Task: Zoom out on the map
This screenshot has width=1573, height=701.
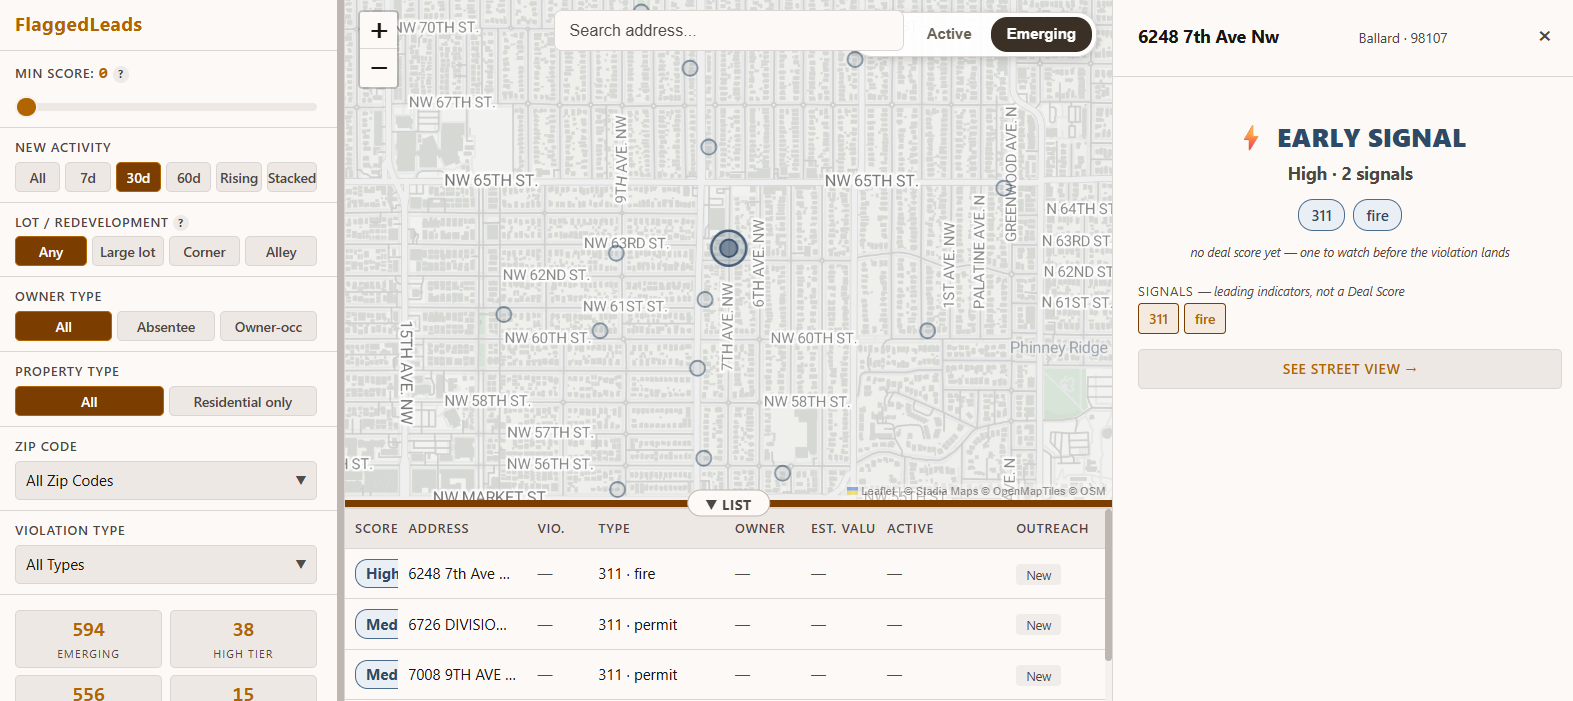Action: click(379, 69)
